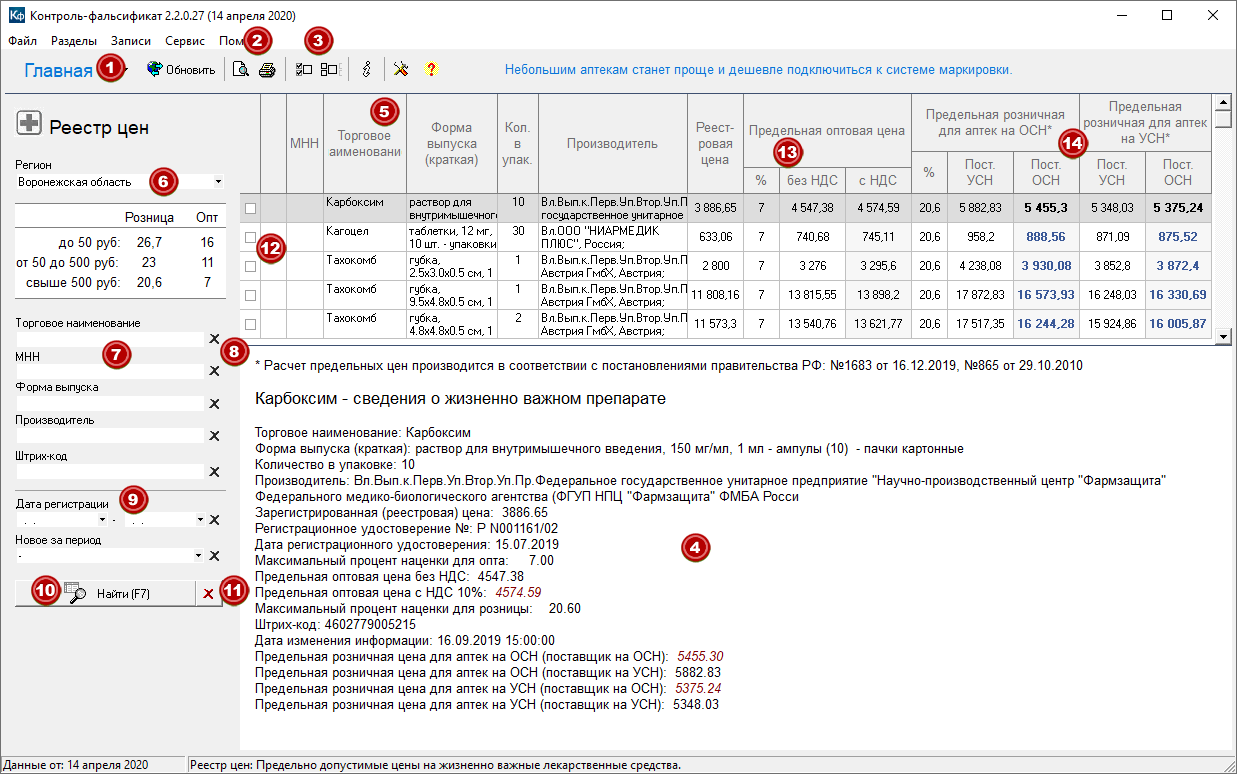Viewport: 1237px width, 774px height.
Task: Open the Разделы menu
Action: pos(74,41)
